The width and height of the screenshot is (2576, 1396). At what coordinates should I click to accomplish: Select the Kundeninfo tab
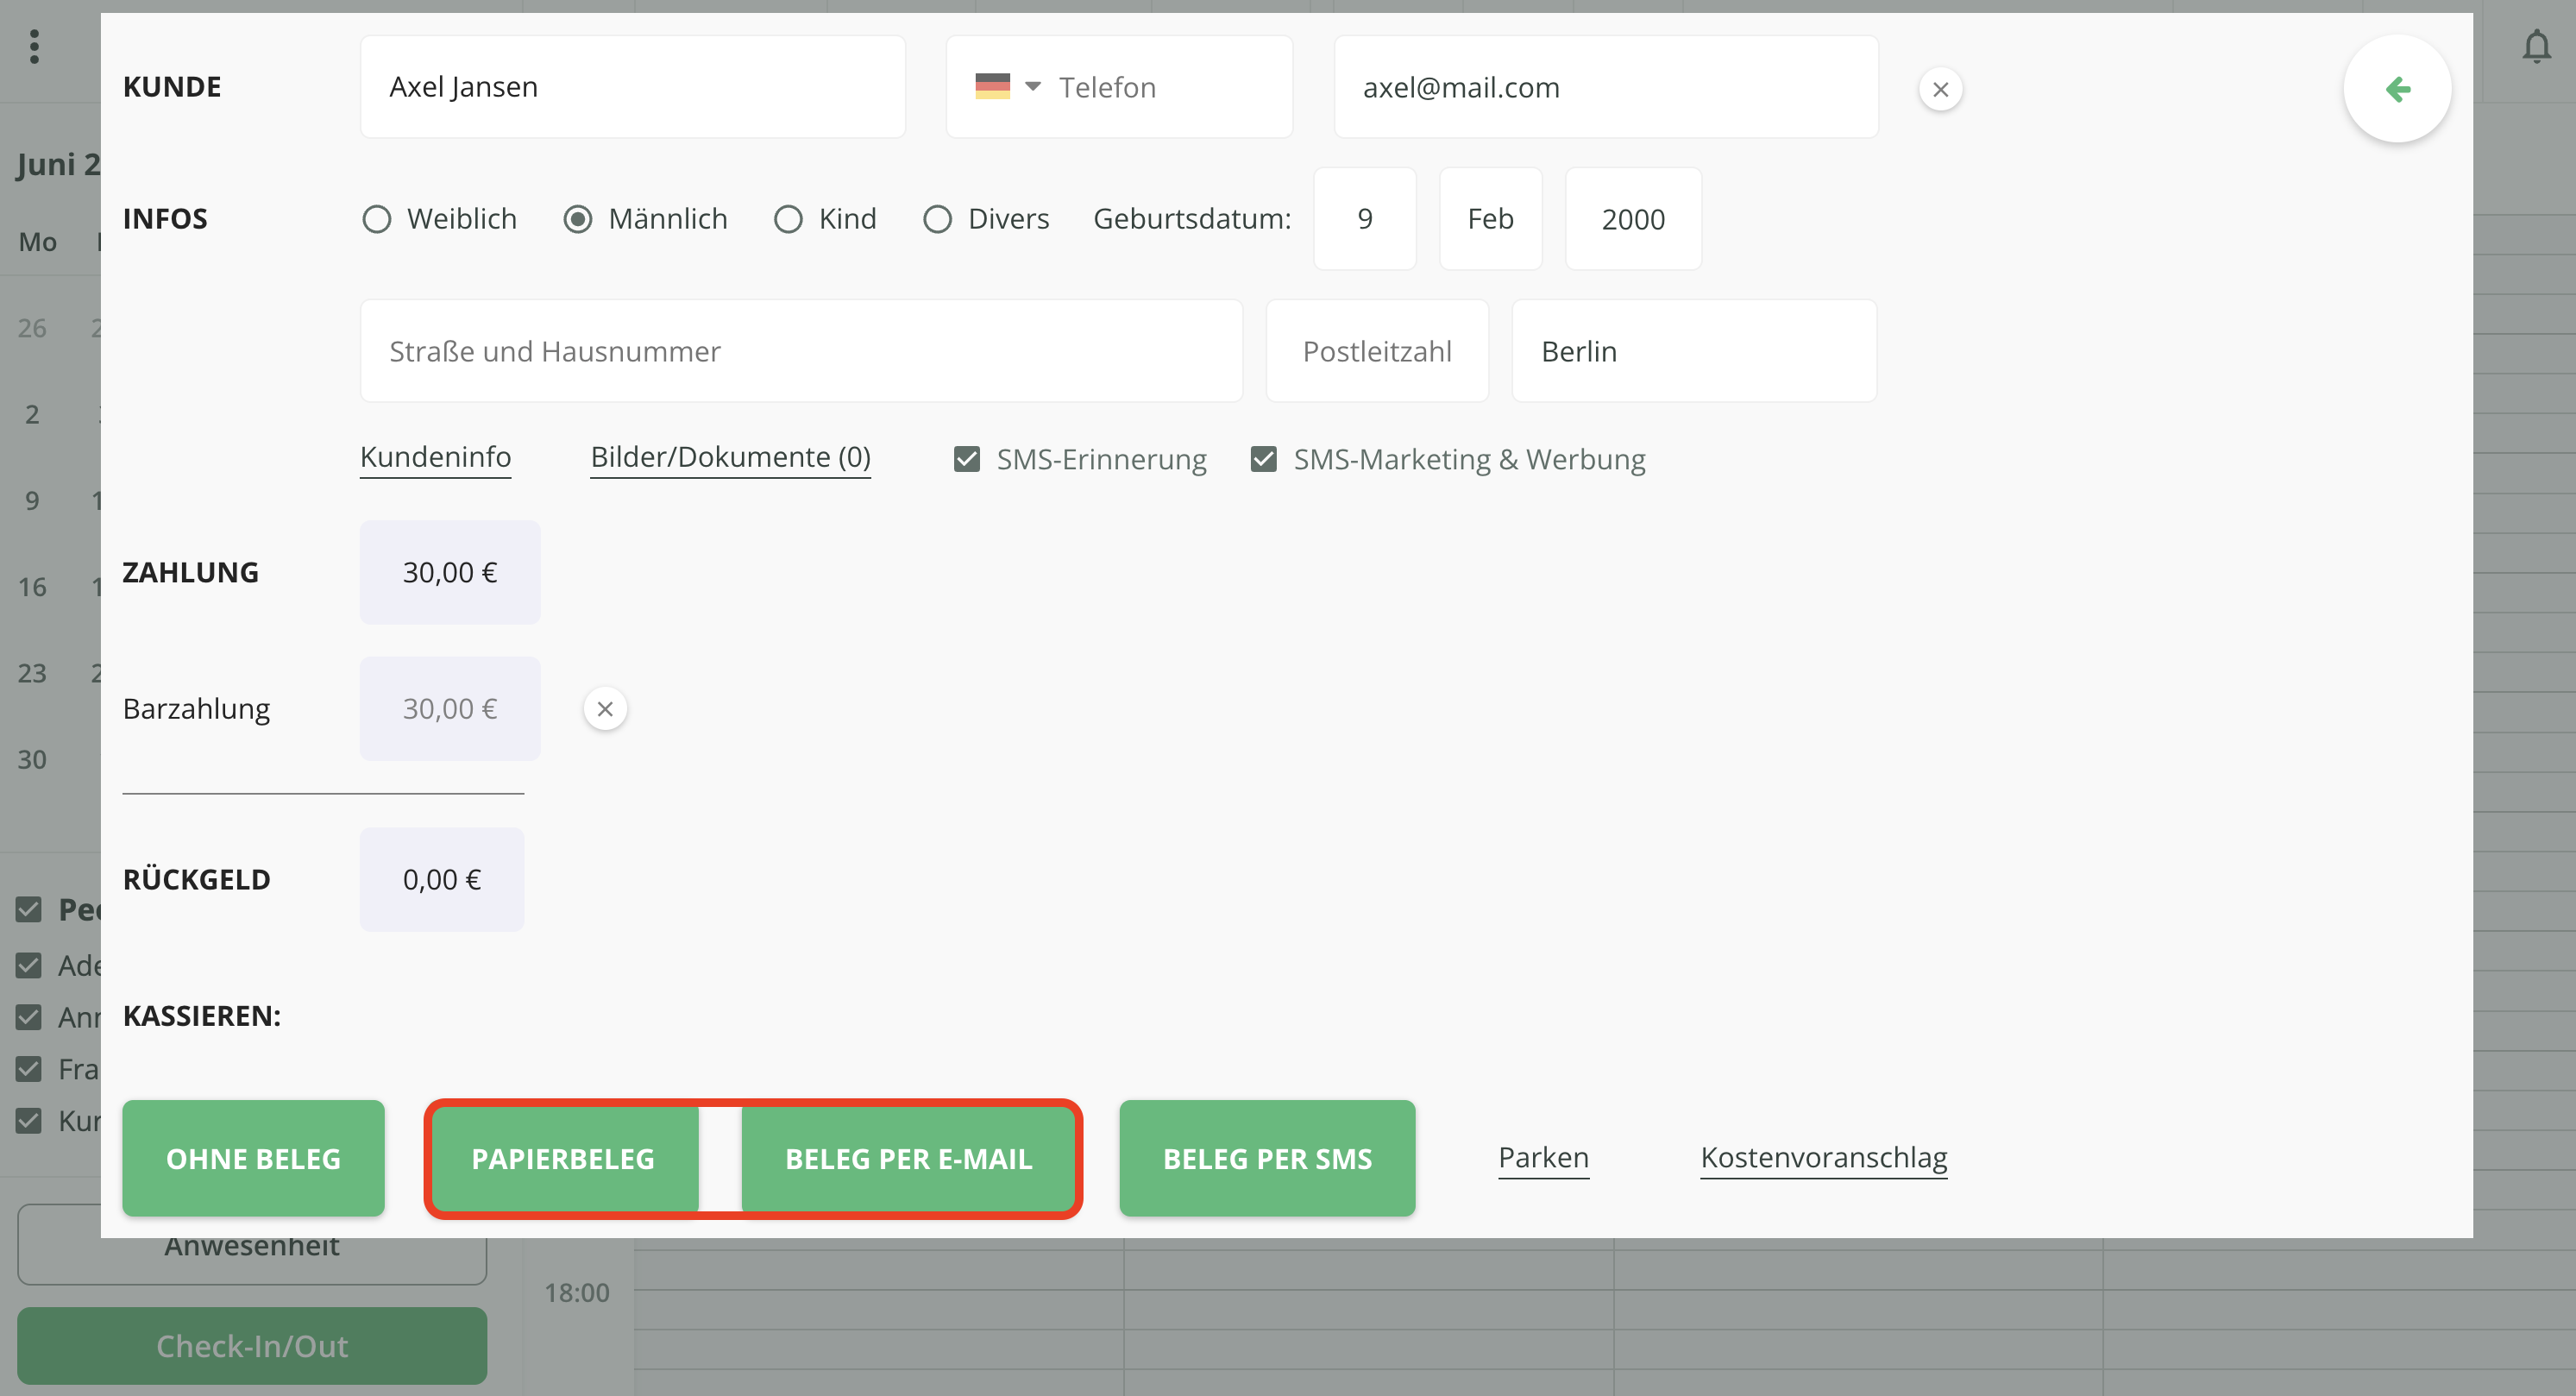[435, 457]
